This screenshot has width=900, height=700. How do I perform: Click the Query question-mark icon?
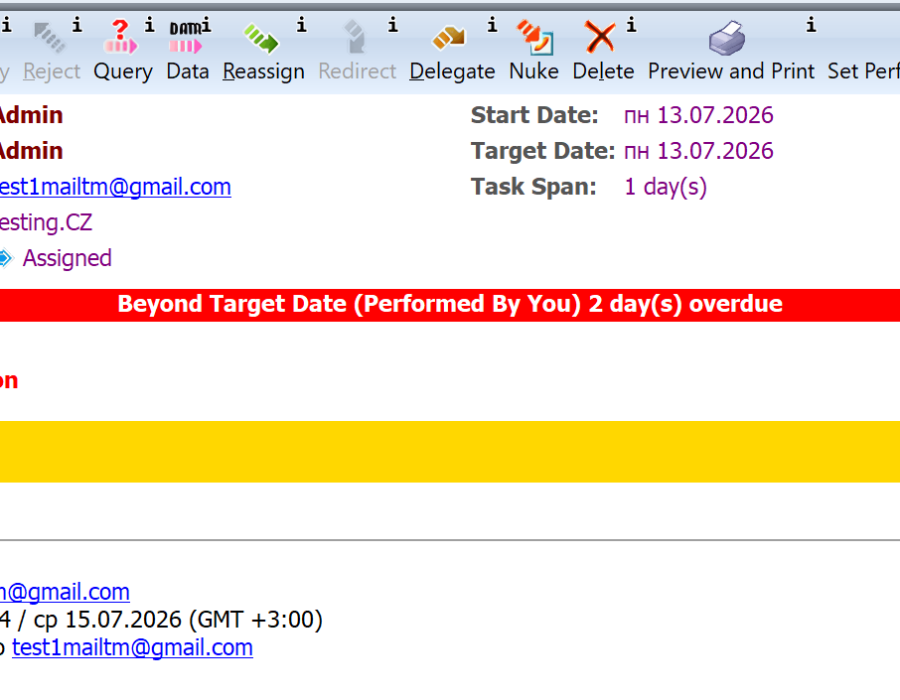121,37
